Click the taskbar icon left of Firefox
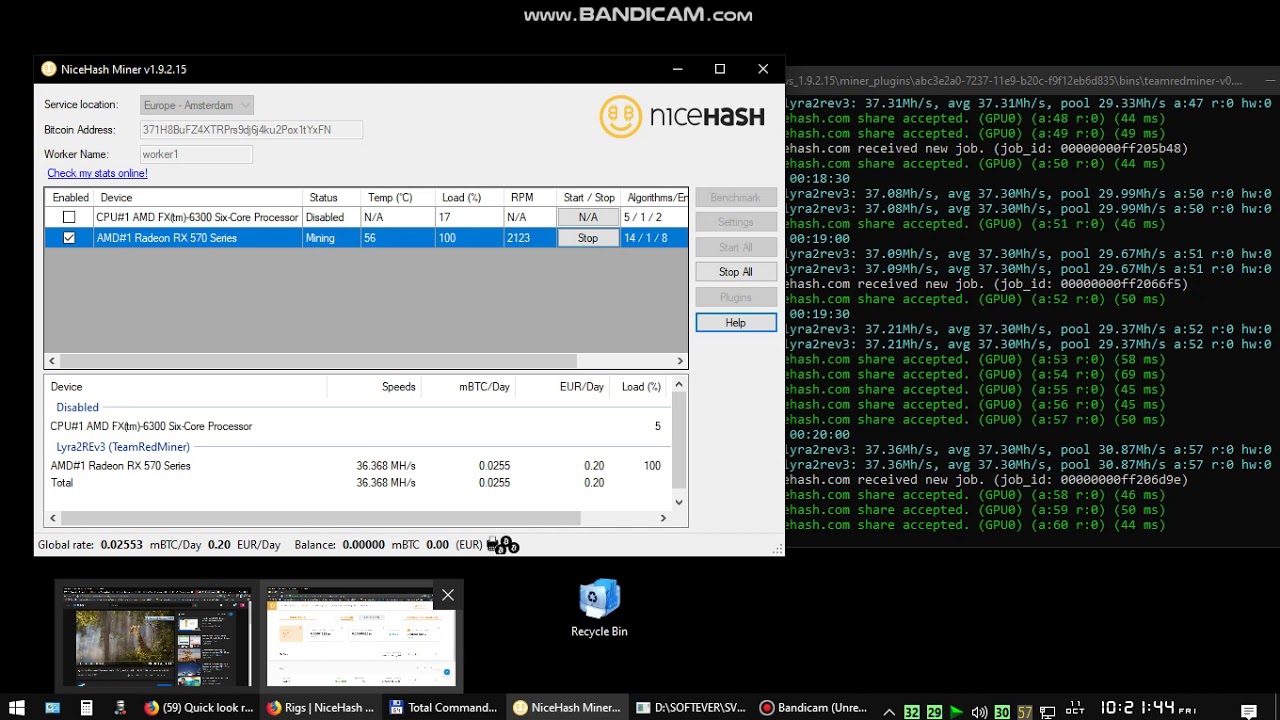Viewport: 1280px width, 720px height. click(120, 708)
